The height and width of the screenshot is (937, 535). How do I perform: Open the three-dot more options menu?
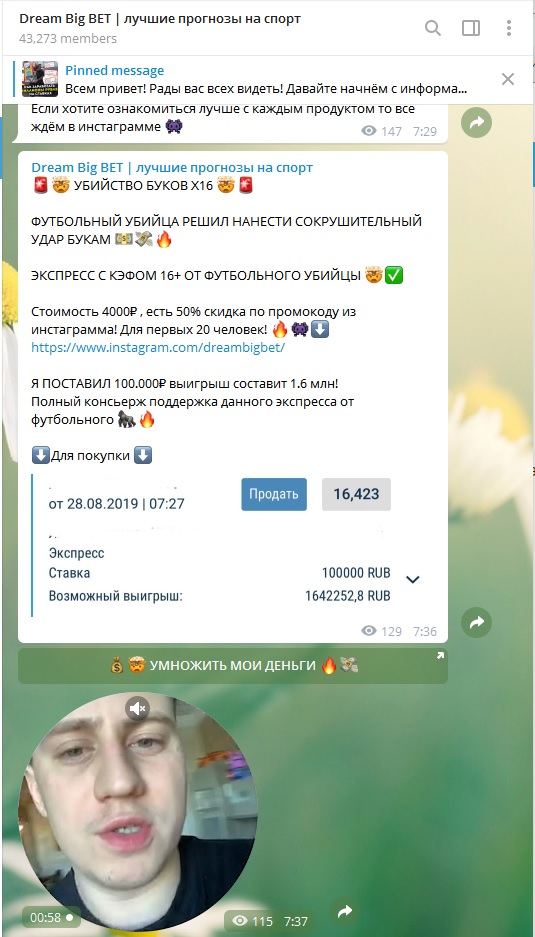coord(509,27)
